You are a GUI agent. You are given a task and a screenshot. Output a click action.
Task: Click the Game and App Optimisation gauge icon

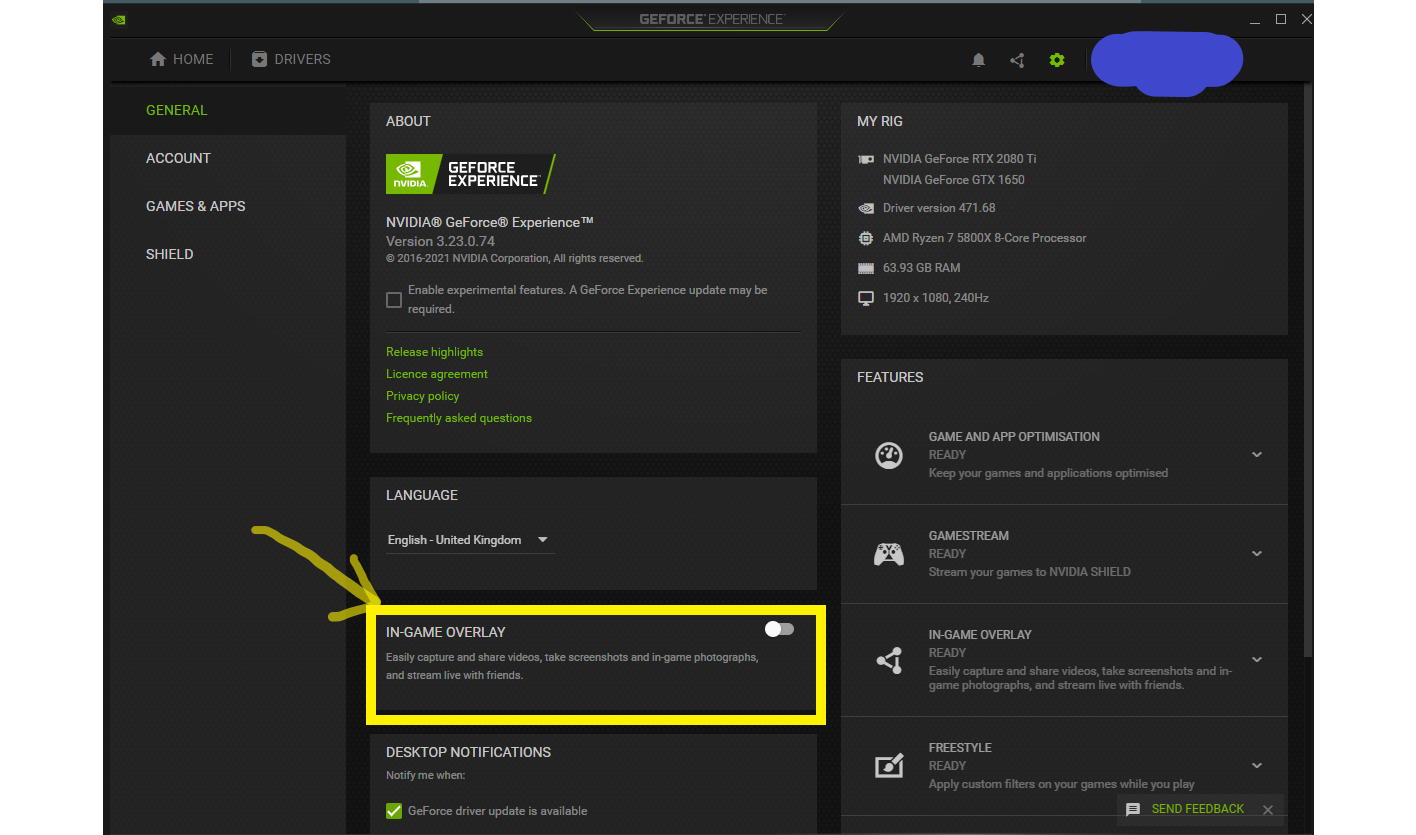pyautogui.click(x=888, y=455)
